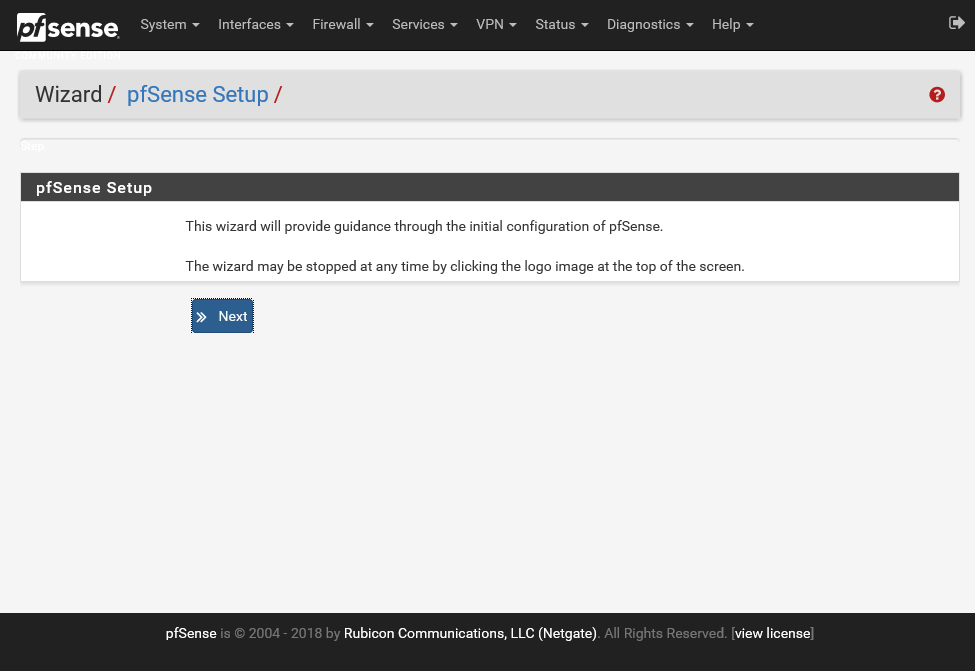Click the pfSense logo to stop wizard

(68, 27)
